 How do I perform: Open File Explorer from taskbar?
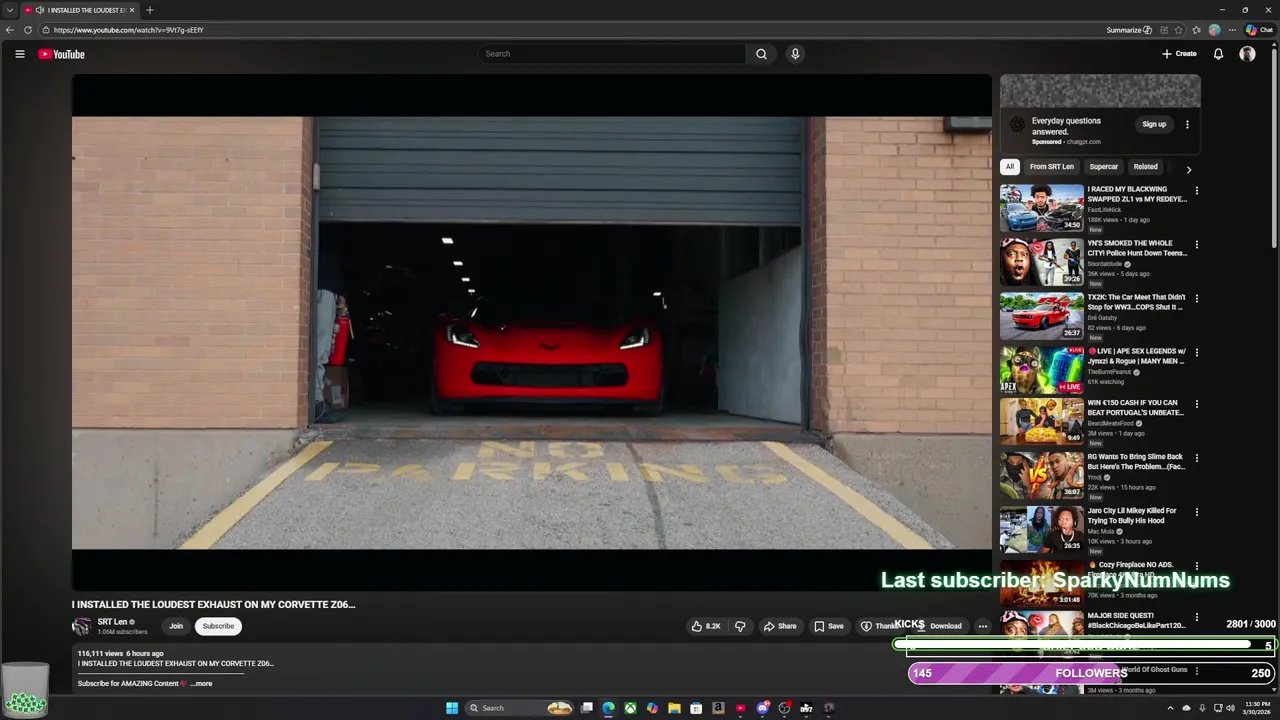click(x=674, y=708)
